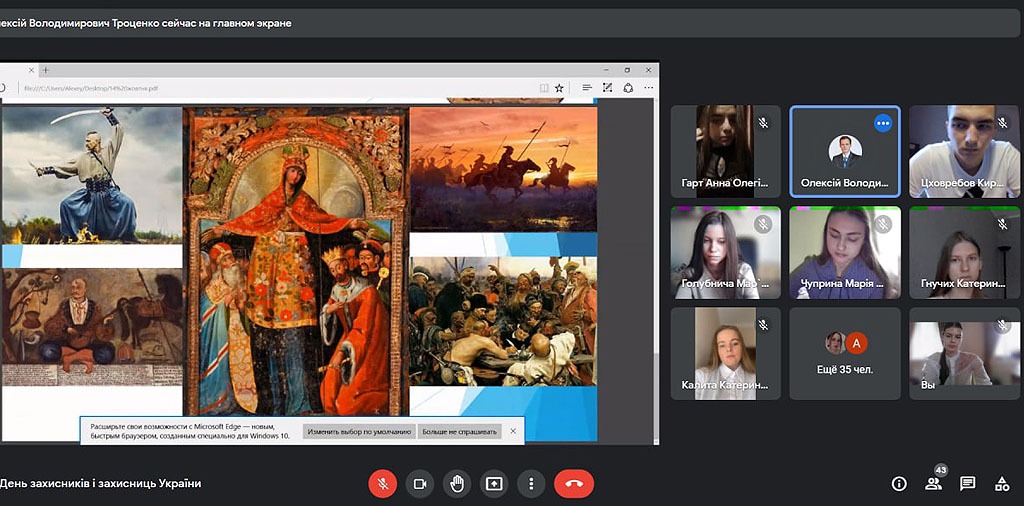
Task: Select Чуприна Марія's video tile
Action: click(x=845, y=252)
